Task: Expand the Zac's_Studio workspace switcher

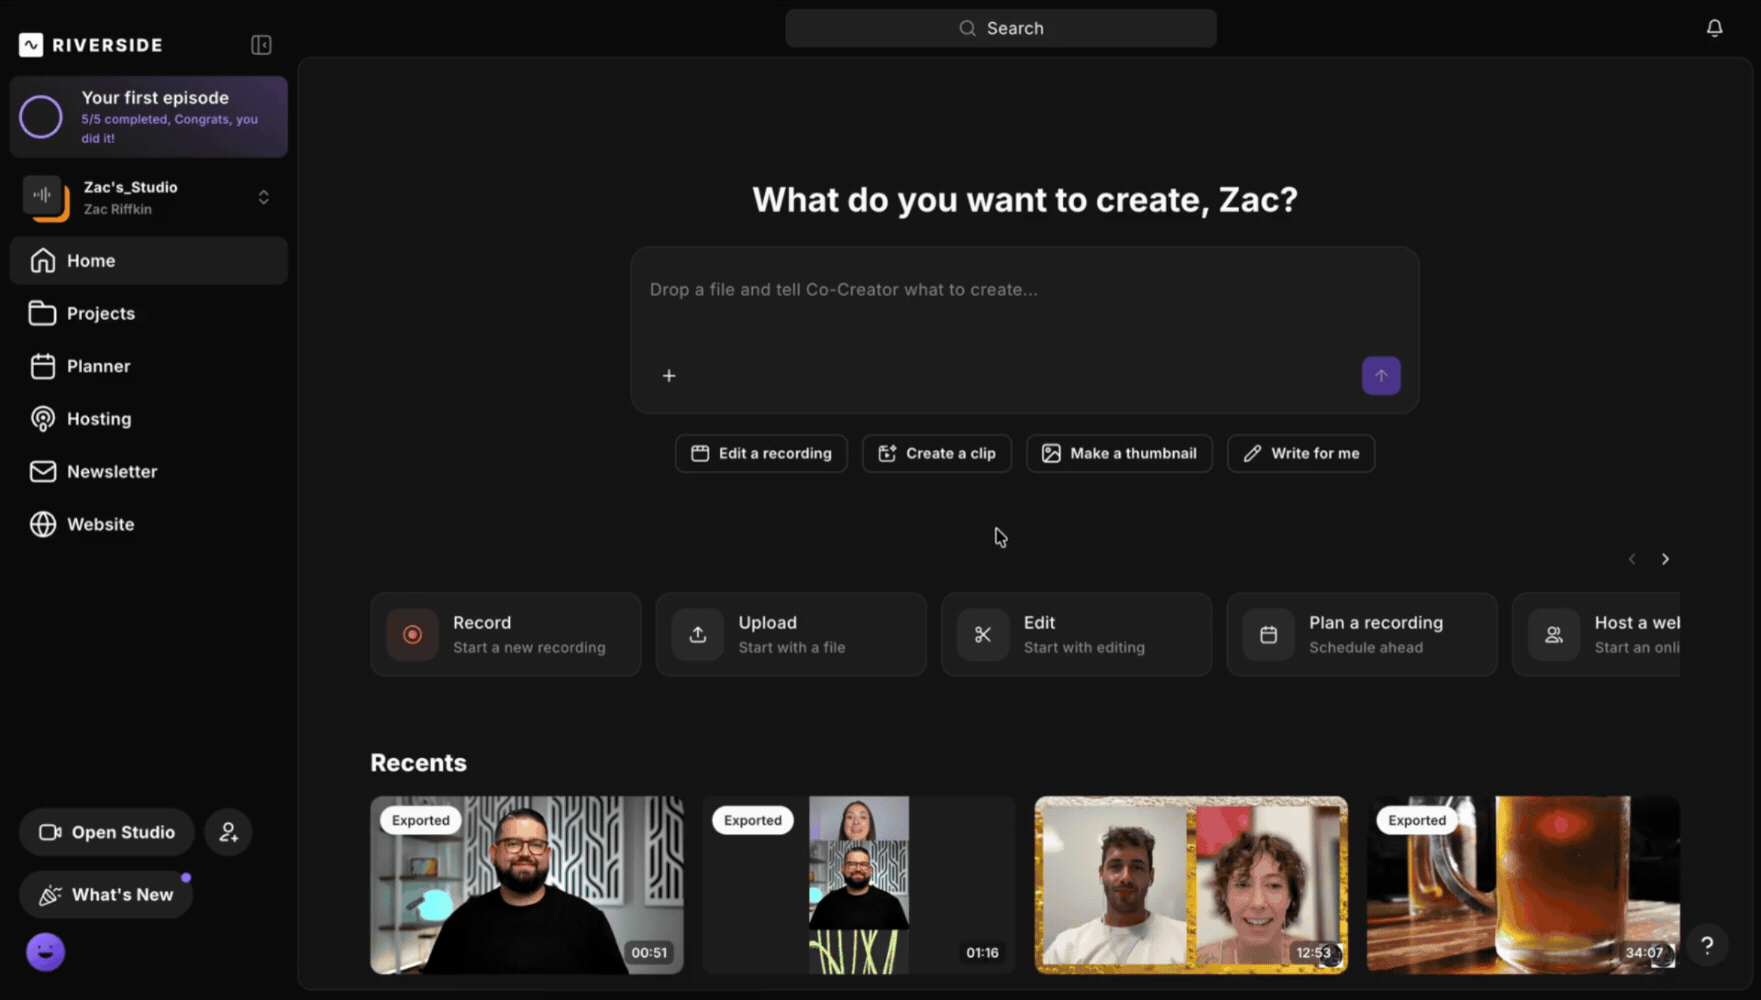Action: pyautogui.click(x=264, y=197)
